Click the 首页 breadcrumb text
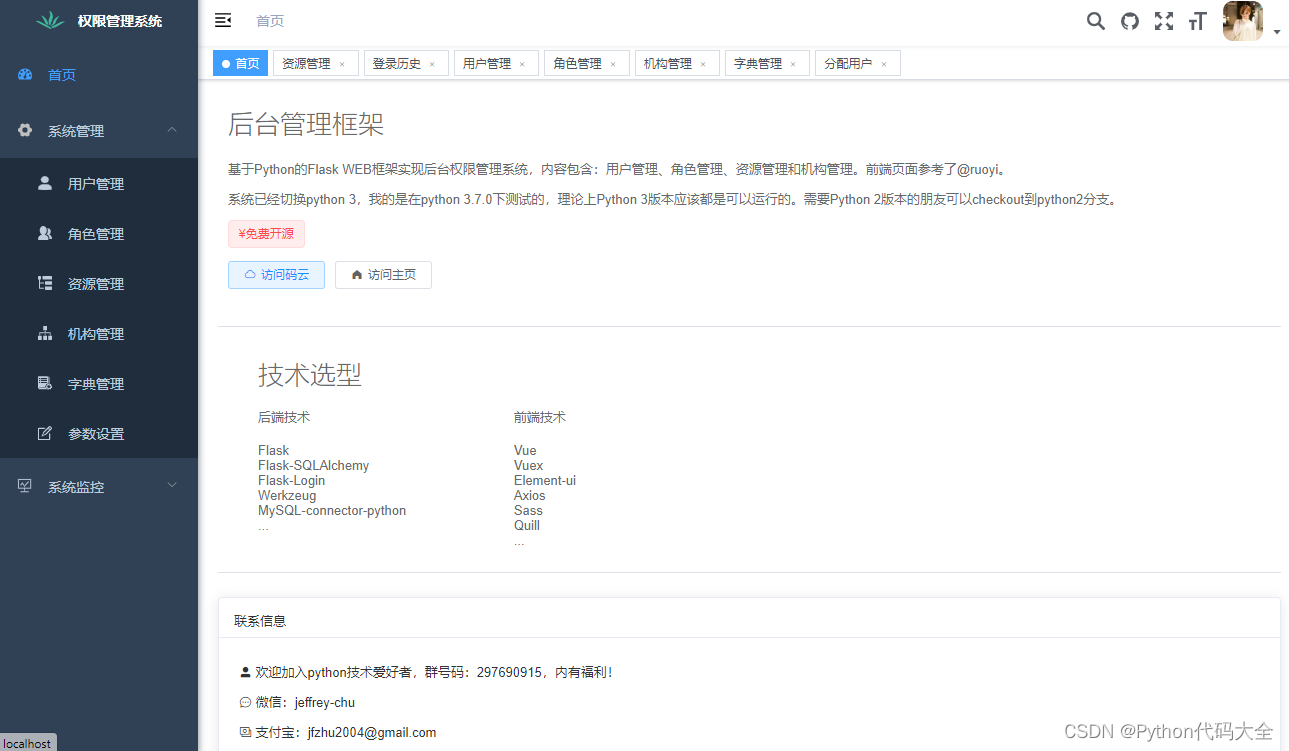Screen dimensions: 1289x751 coord(270,21)
